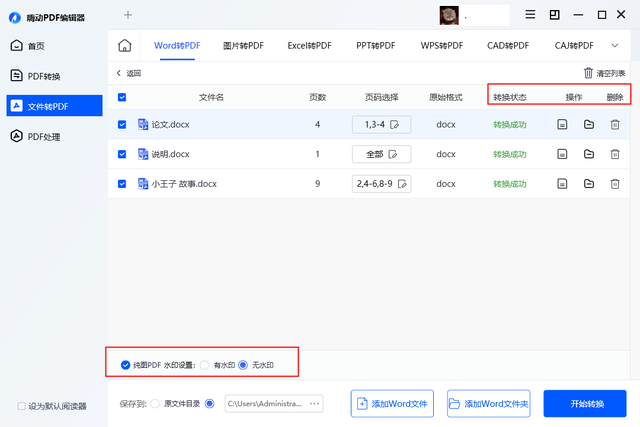
Task: Go to the home icon in tab bar
Action: pos(124,45)
